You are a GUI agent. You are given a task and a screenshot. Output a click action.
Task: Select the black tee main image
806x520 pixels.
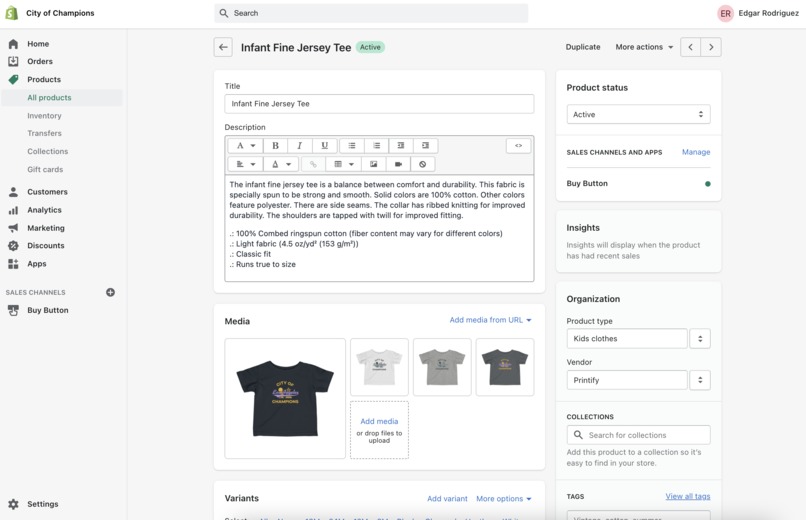[x=285, y=398]
